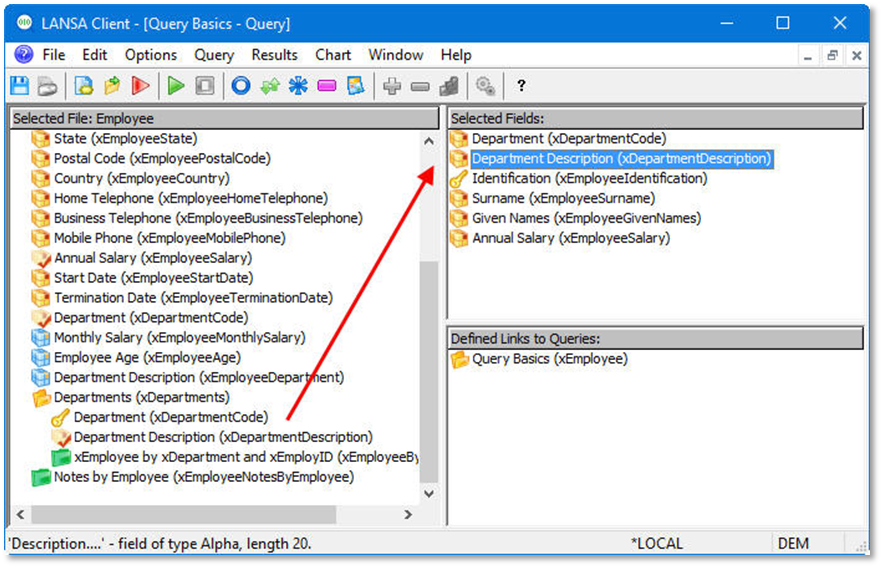Screen dimensions: 882x567
Task: Click the Print toolbar icon
Action: coord(47,86)
